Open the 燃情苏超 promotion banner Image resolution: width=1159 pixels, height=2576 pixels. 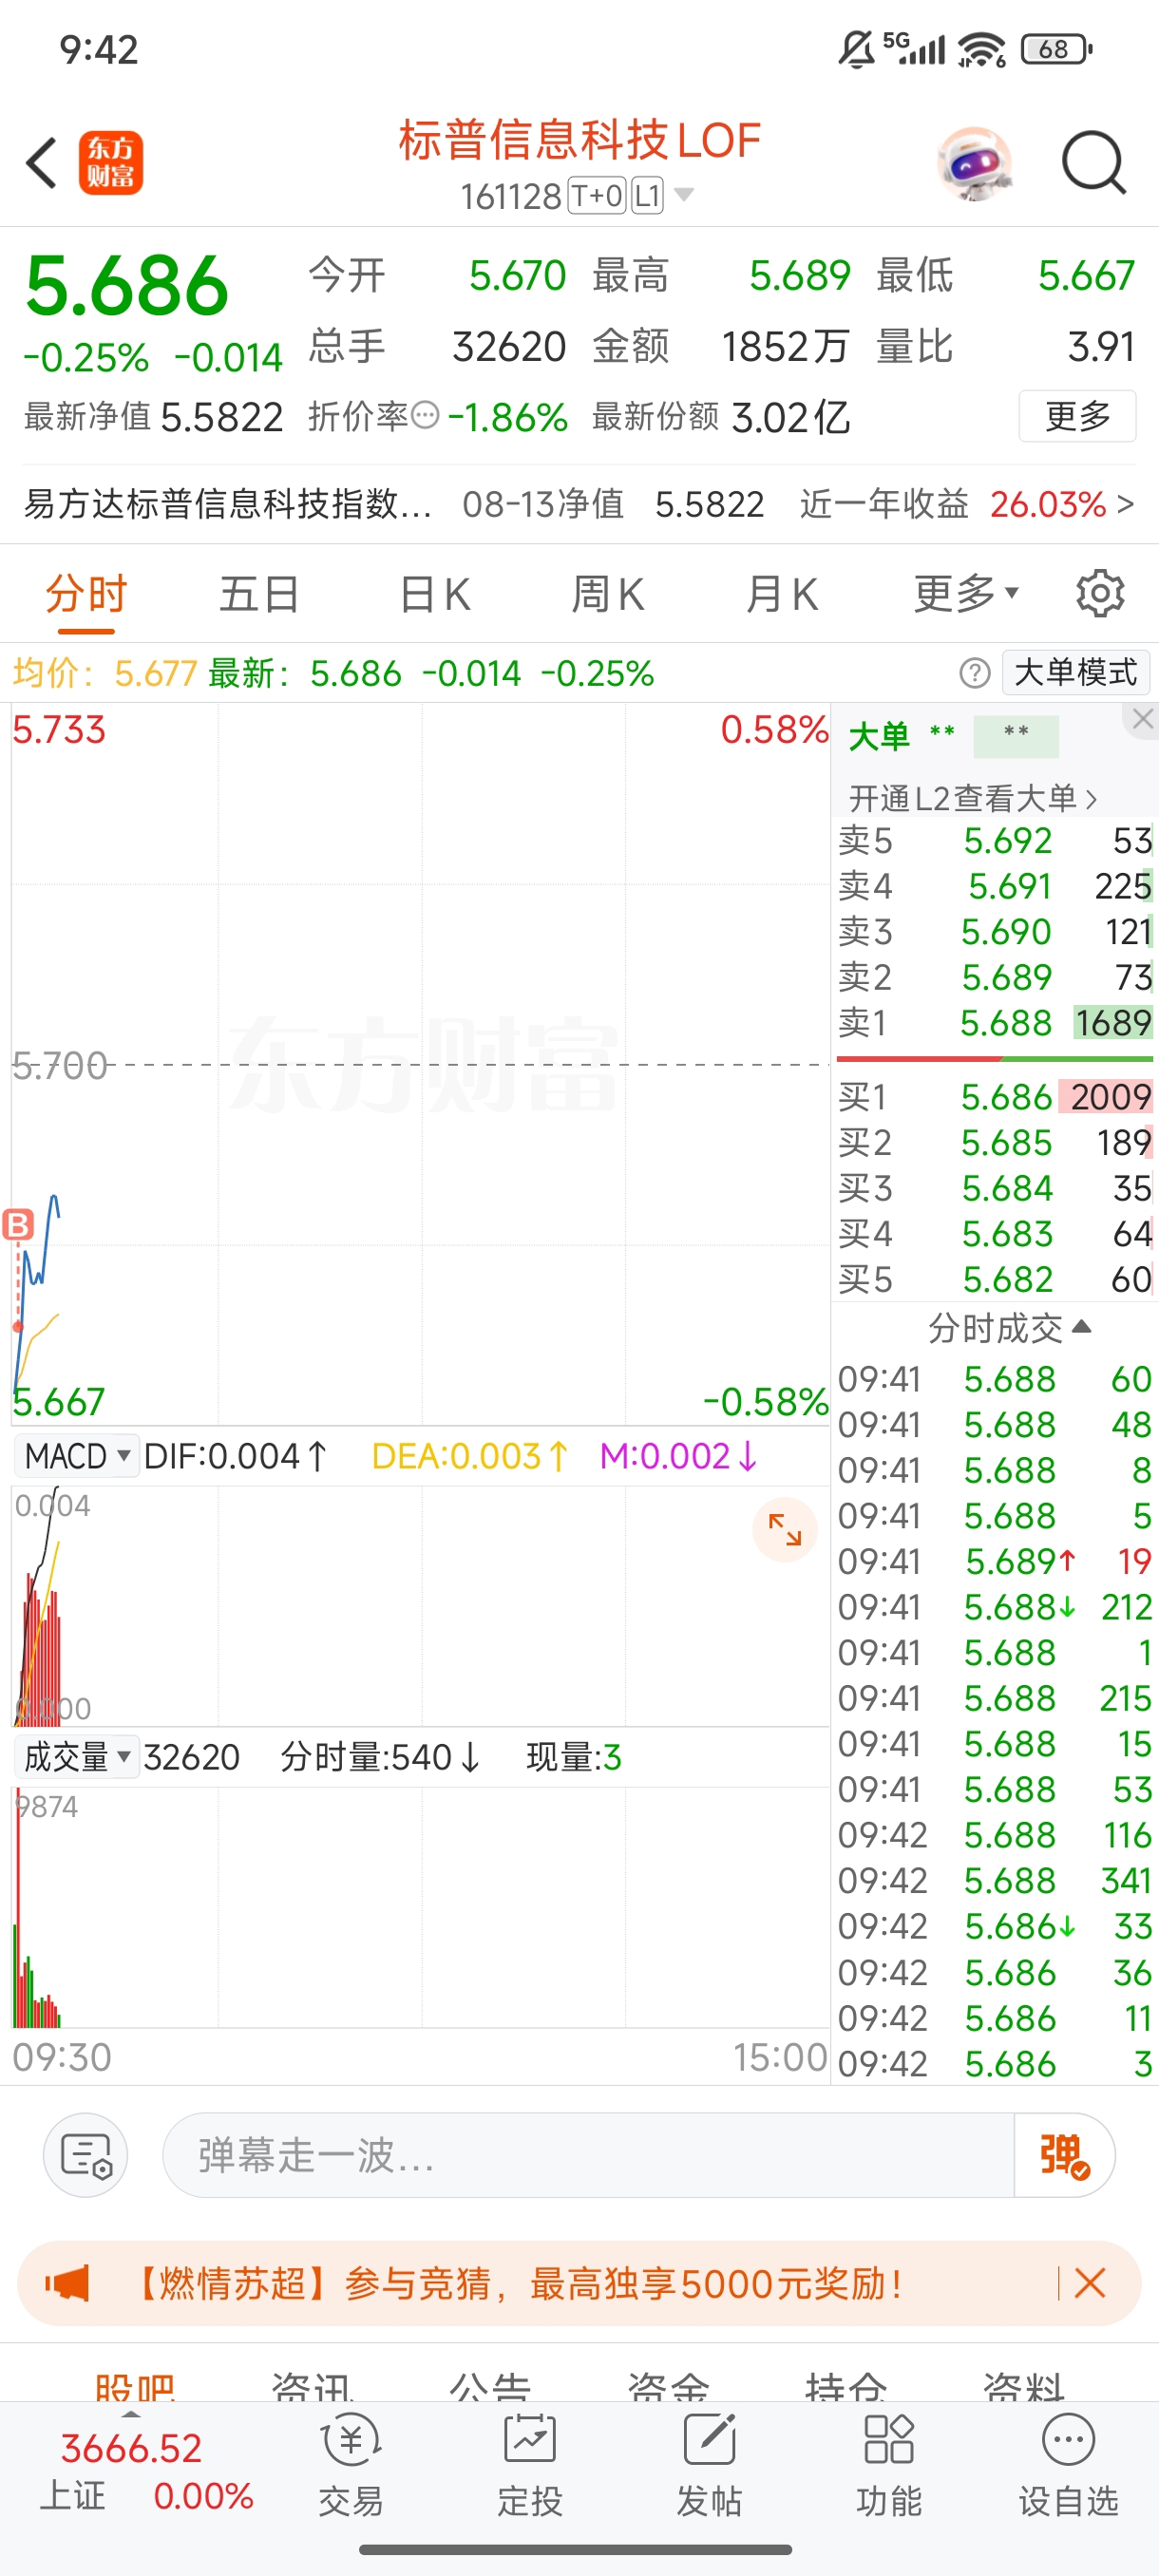coord(579,2283)
